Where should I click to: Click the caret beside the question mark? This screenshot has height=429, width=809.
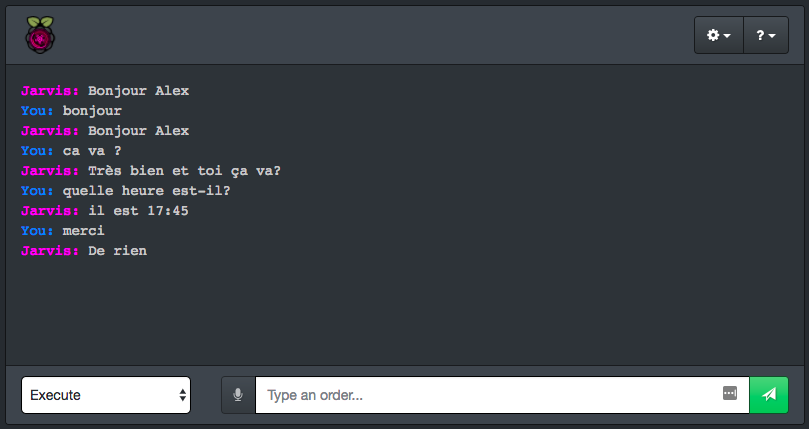pyautogui.click(x=772, y=36)
